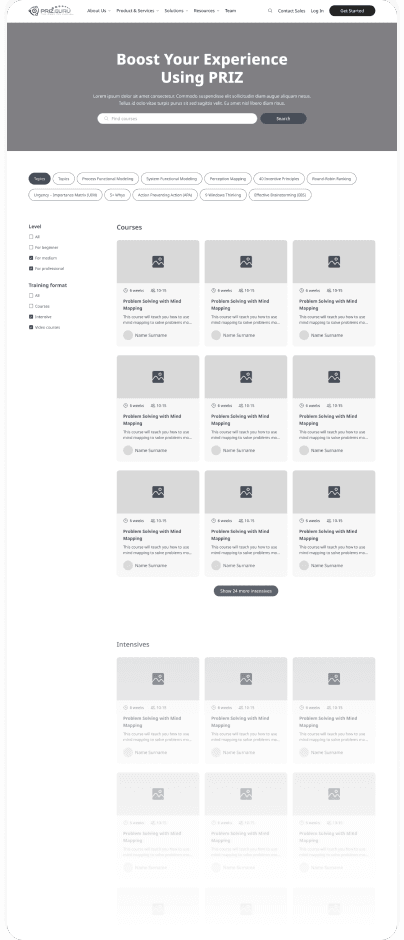
Task: Focus the Find courses search field
Action: (177, 119)
